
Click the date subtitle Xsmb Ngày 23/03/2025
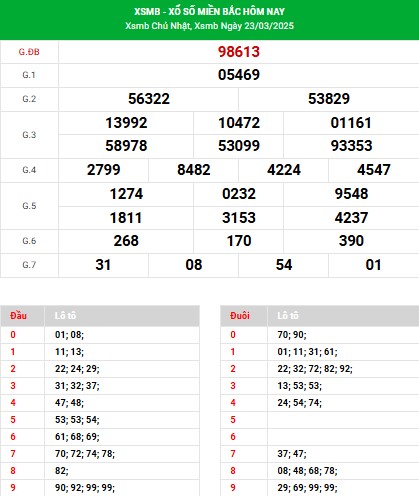pos(244,26)
